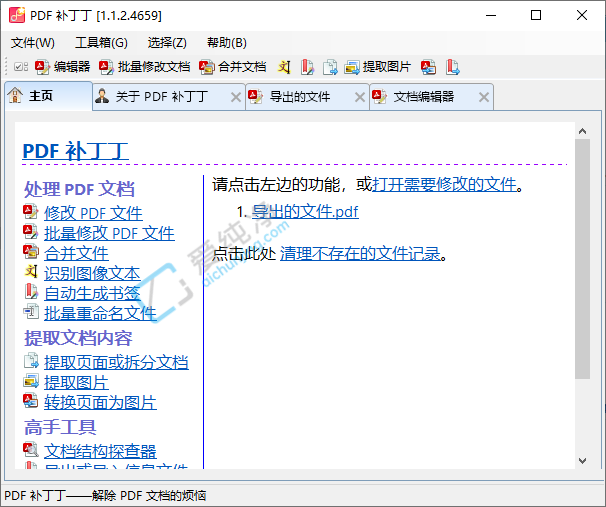The width and height of the screenshot is (606, 507).
Task: Click the auto-bookmark toolbar icon
Action: [x=307, y=67]
